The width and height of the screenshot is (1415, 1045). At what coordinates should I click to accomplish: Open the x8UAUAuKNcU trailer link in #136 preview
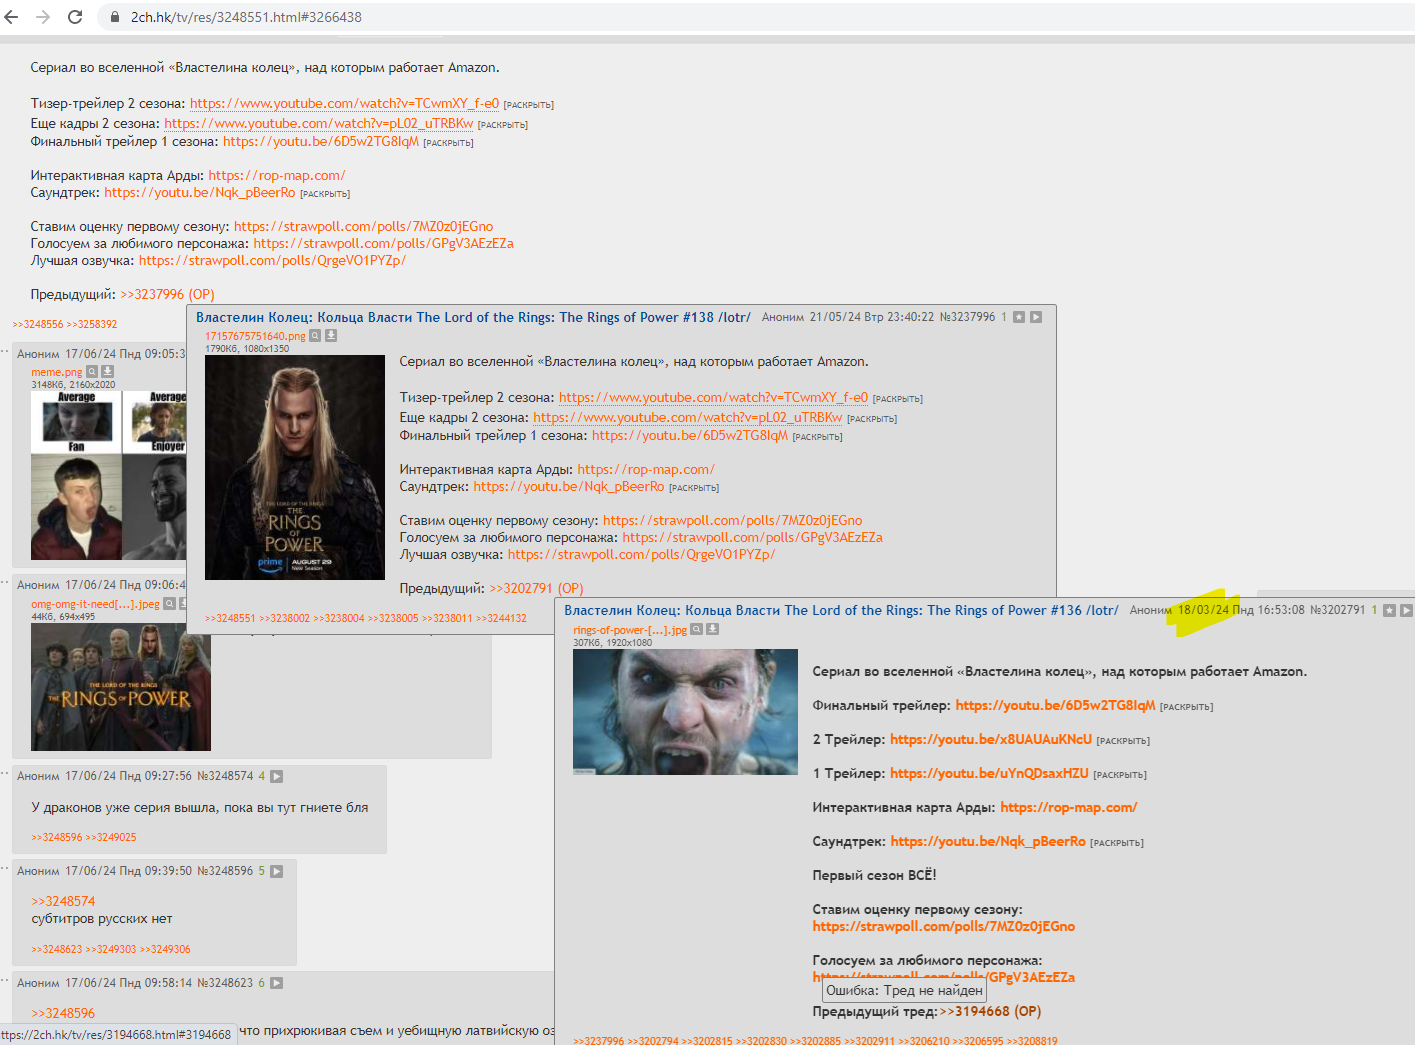991,739
